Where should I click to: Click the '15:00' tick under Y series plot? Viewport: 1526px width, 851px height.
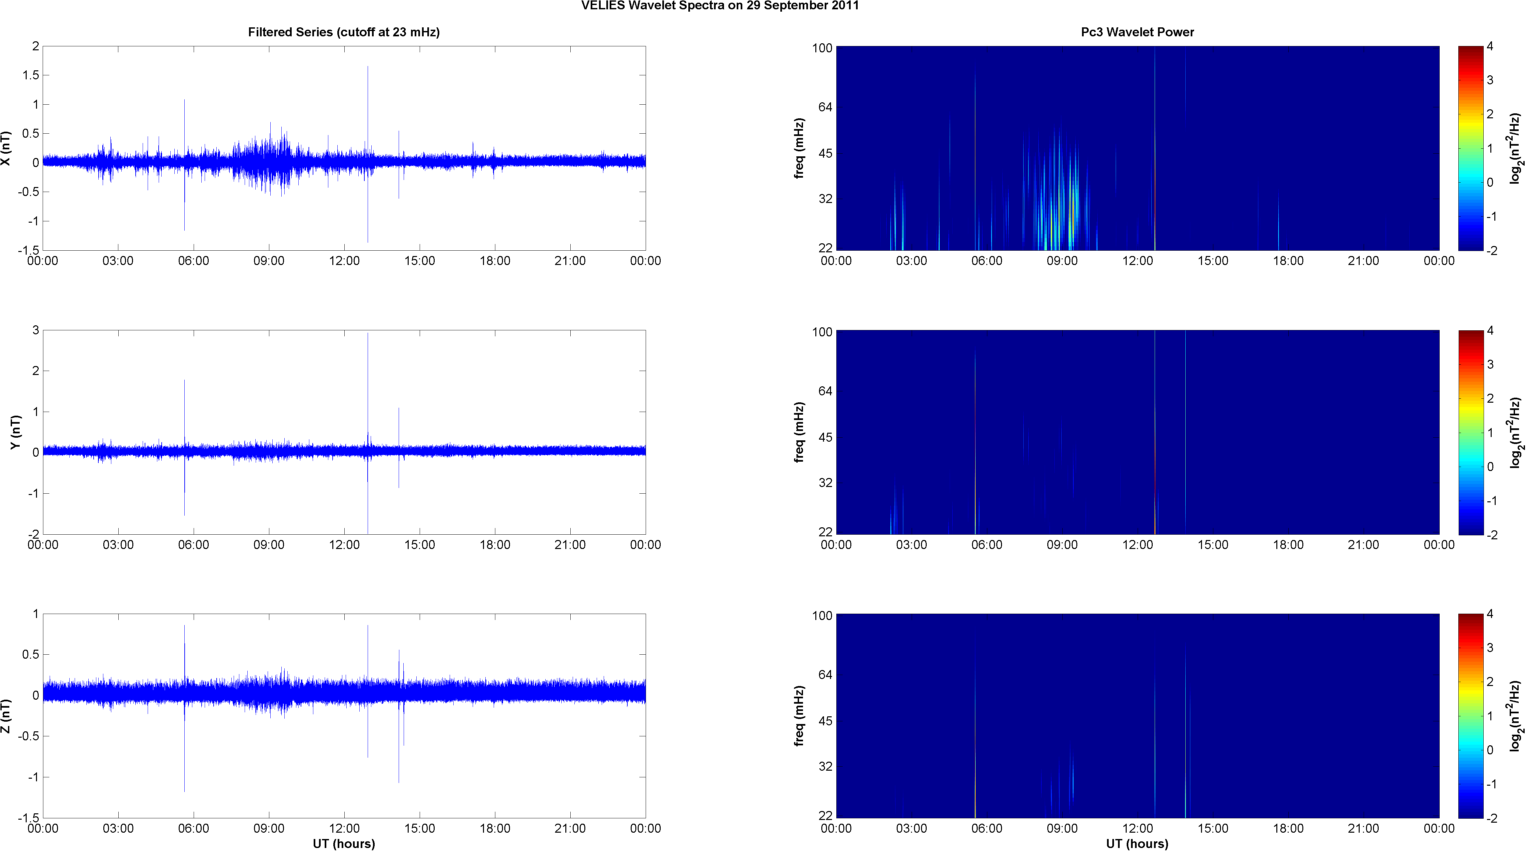point(420,545)
